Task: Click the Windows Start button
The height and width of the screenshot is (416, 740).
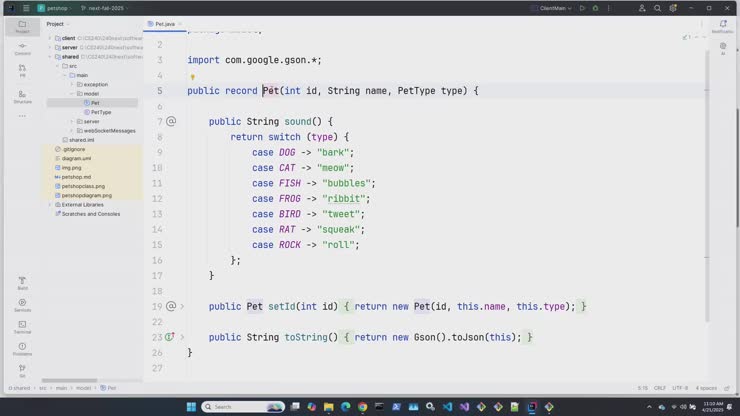Action: tap(191, 407)
